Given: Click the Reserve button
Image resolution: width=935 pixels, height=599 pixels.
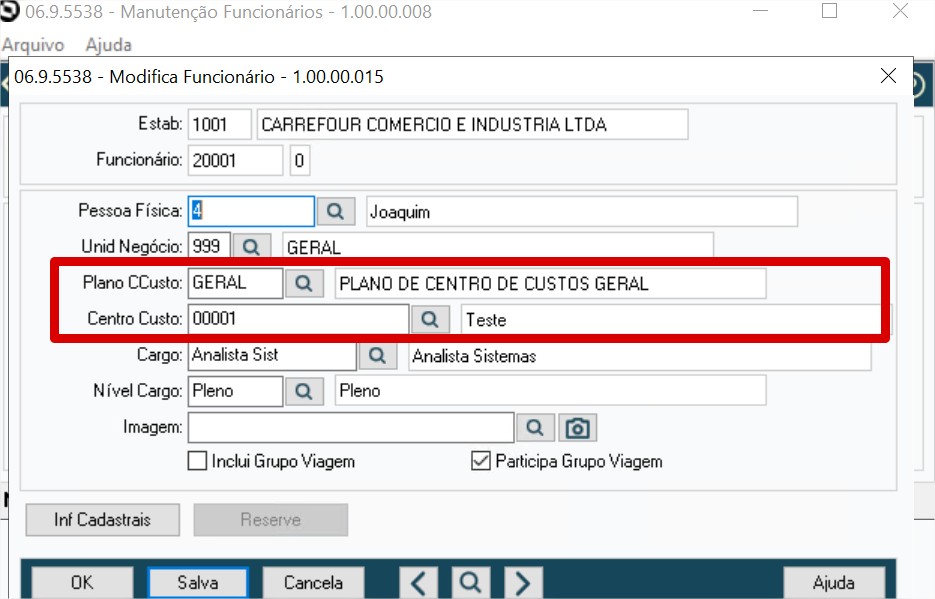Looking at the screenshot, I should click(271, 520).
